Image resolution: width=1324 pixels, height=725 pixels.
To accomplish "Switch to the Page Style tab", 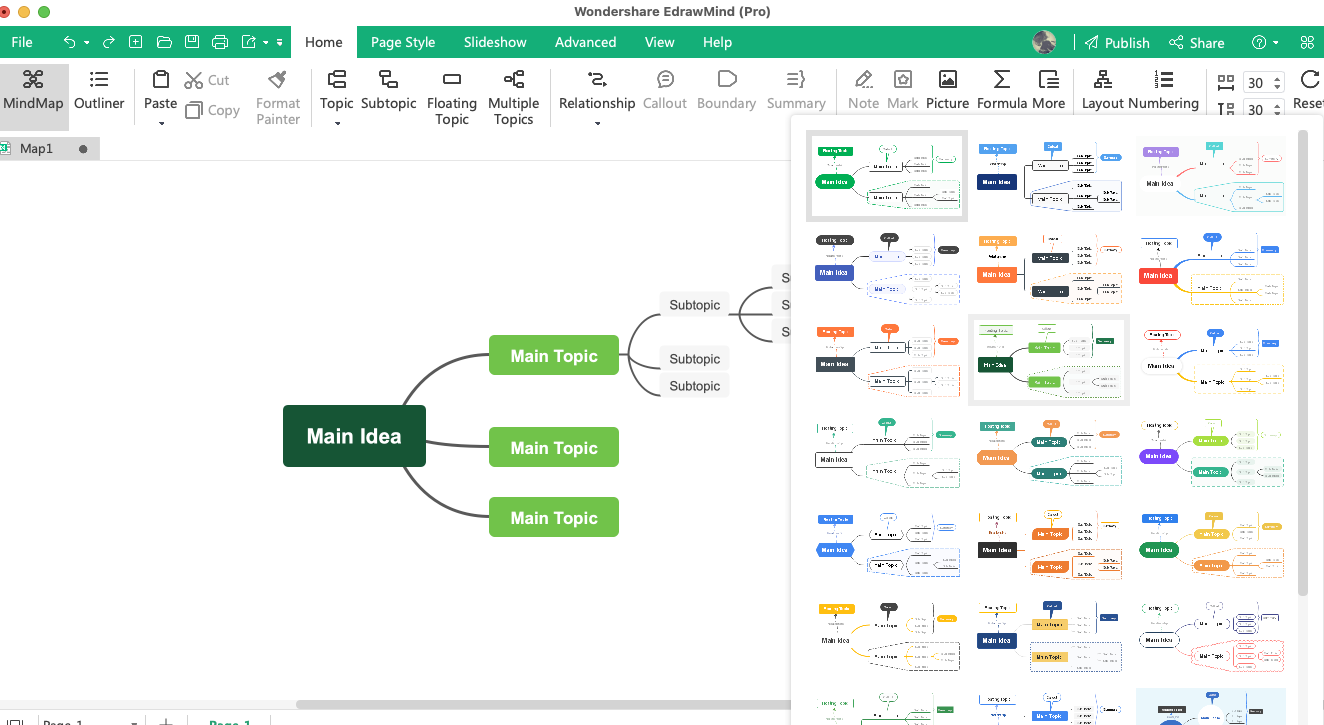I will [x=403, y=42].
